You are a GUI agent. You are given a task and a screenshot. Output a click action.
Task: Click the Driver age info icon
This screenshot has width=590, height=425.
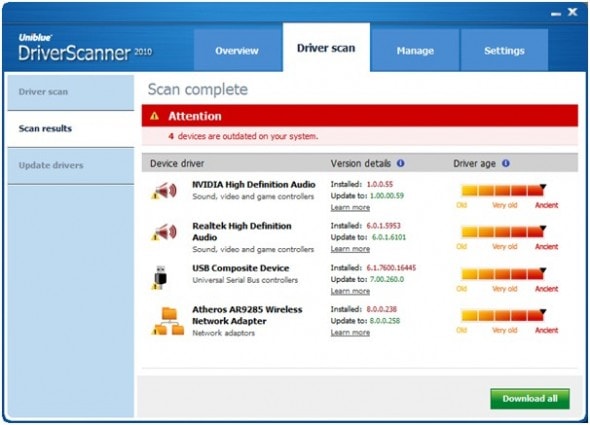(x=506, y=163)
